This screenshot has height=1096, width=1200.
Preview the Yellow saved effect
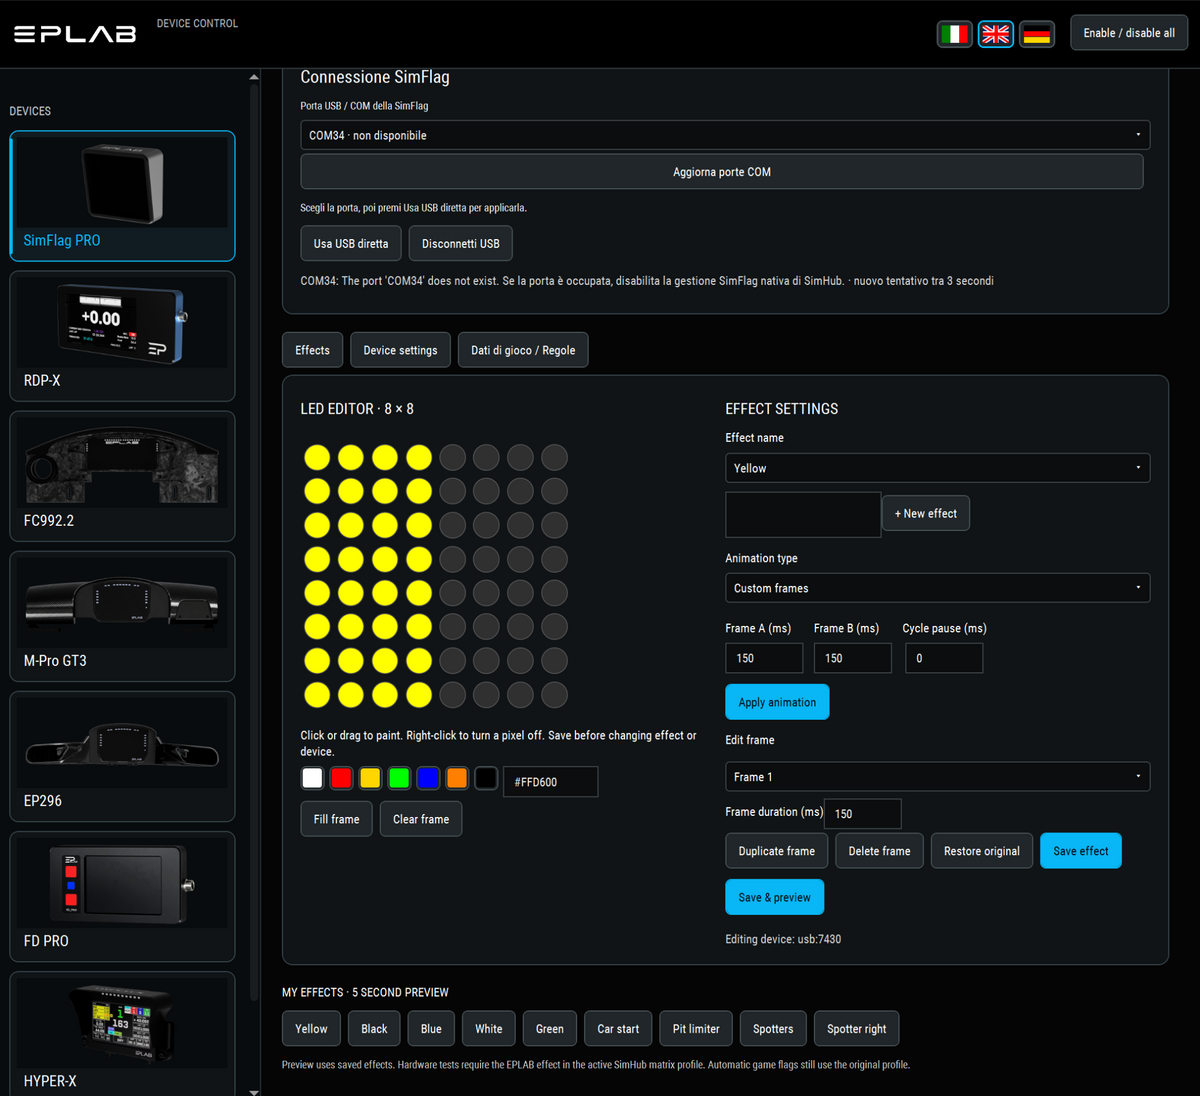coord(311,1029)
